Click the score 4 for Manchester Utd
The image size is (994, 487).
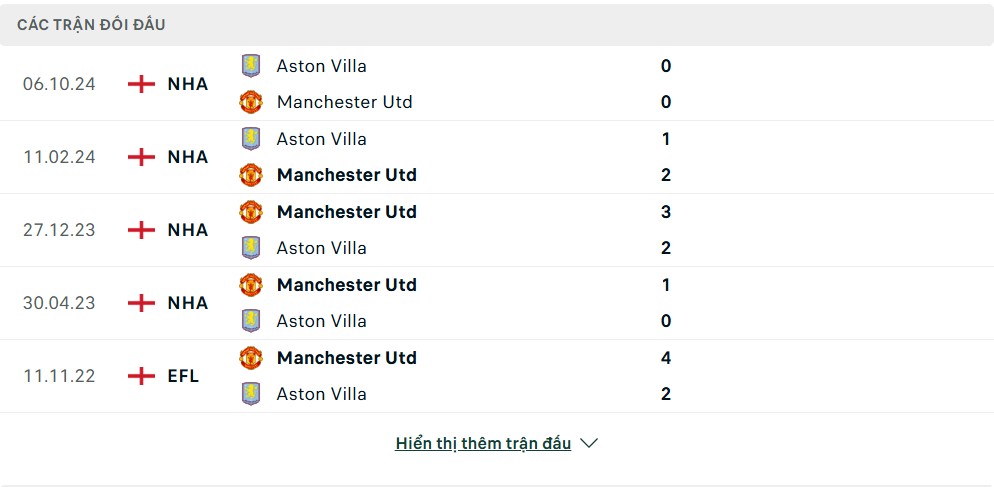point(666,358)
